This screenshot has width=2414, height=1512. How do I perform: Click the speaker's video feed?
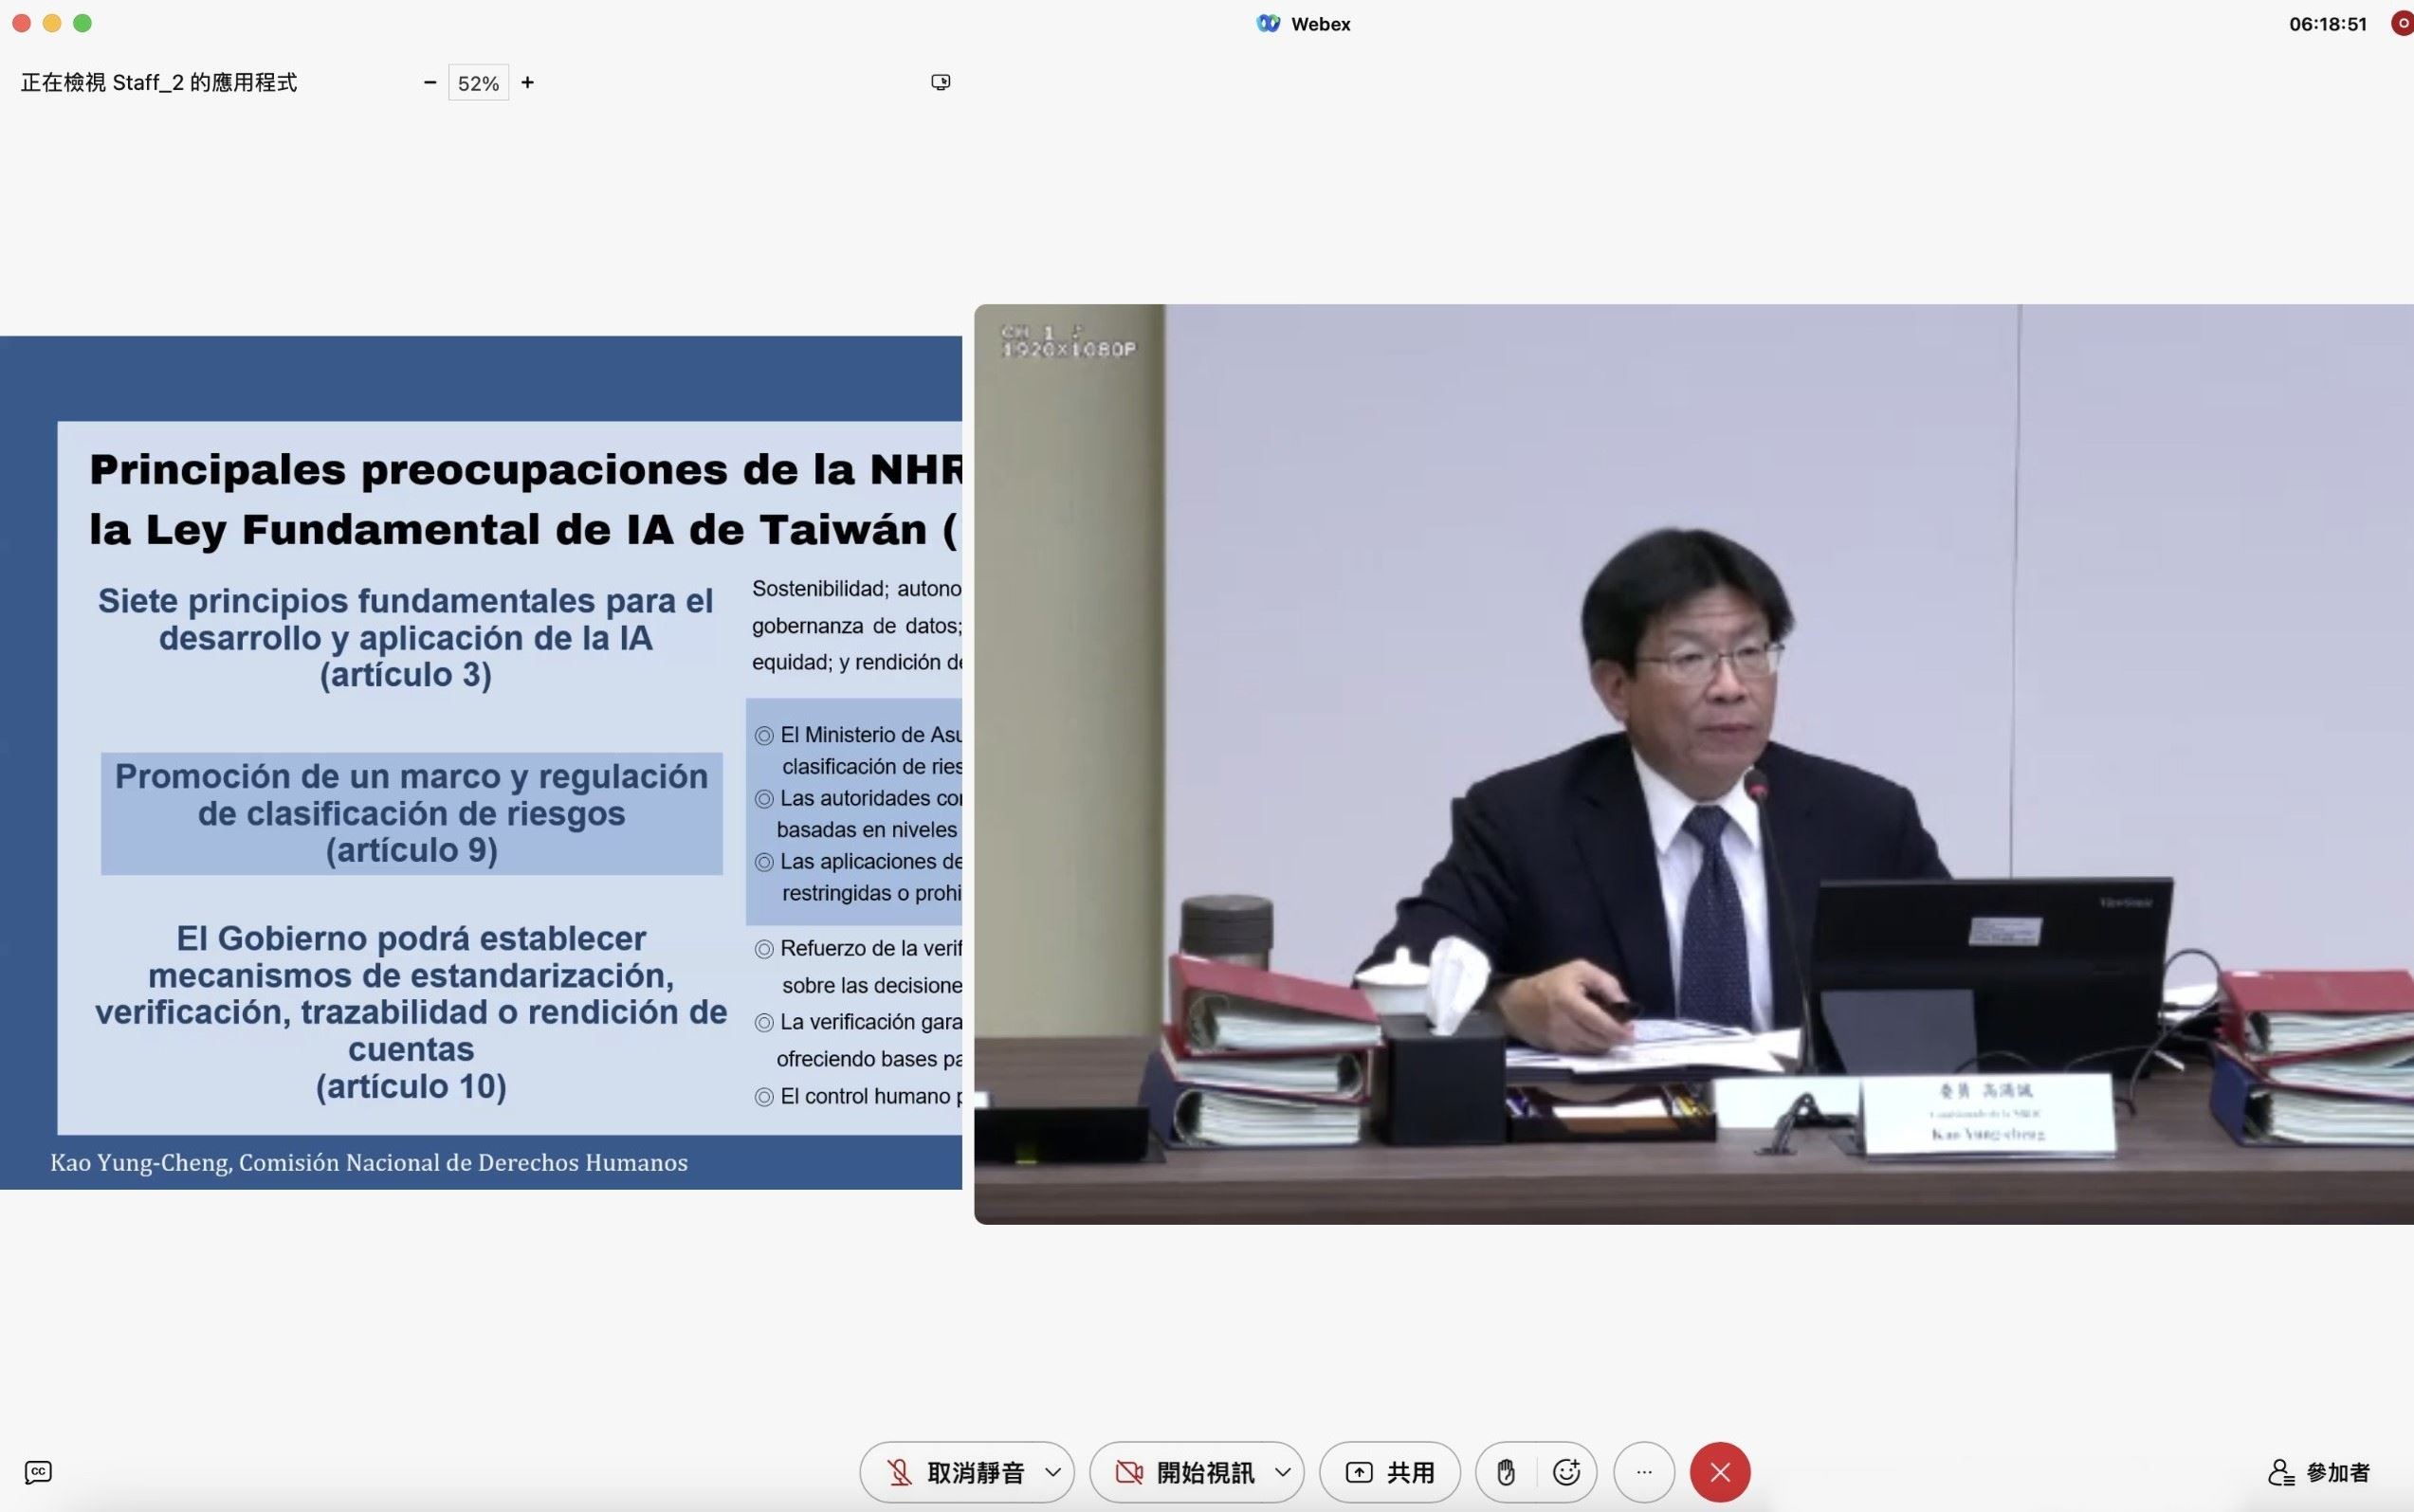1693,763
